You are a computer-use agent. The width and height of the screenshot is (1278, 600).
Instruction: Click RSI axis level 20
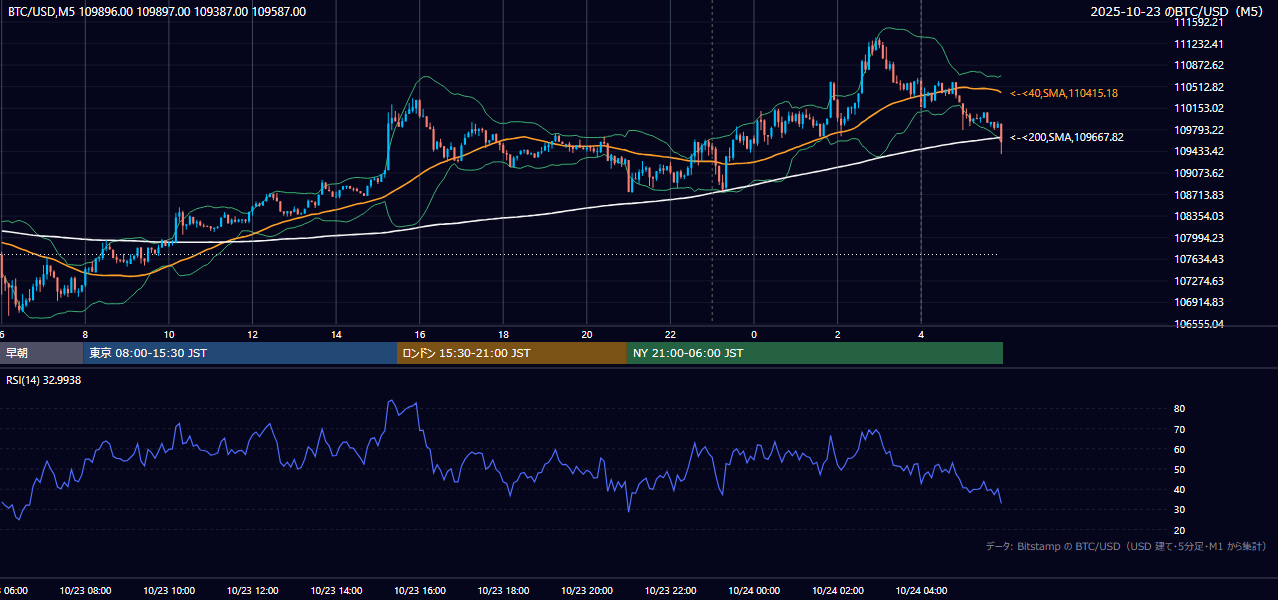[1179, 530]
